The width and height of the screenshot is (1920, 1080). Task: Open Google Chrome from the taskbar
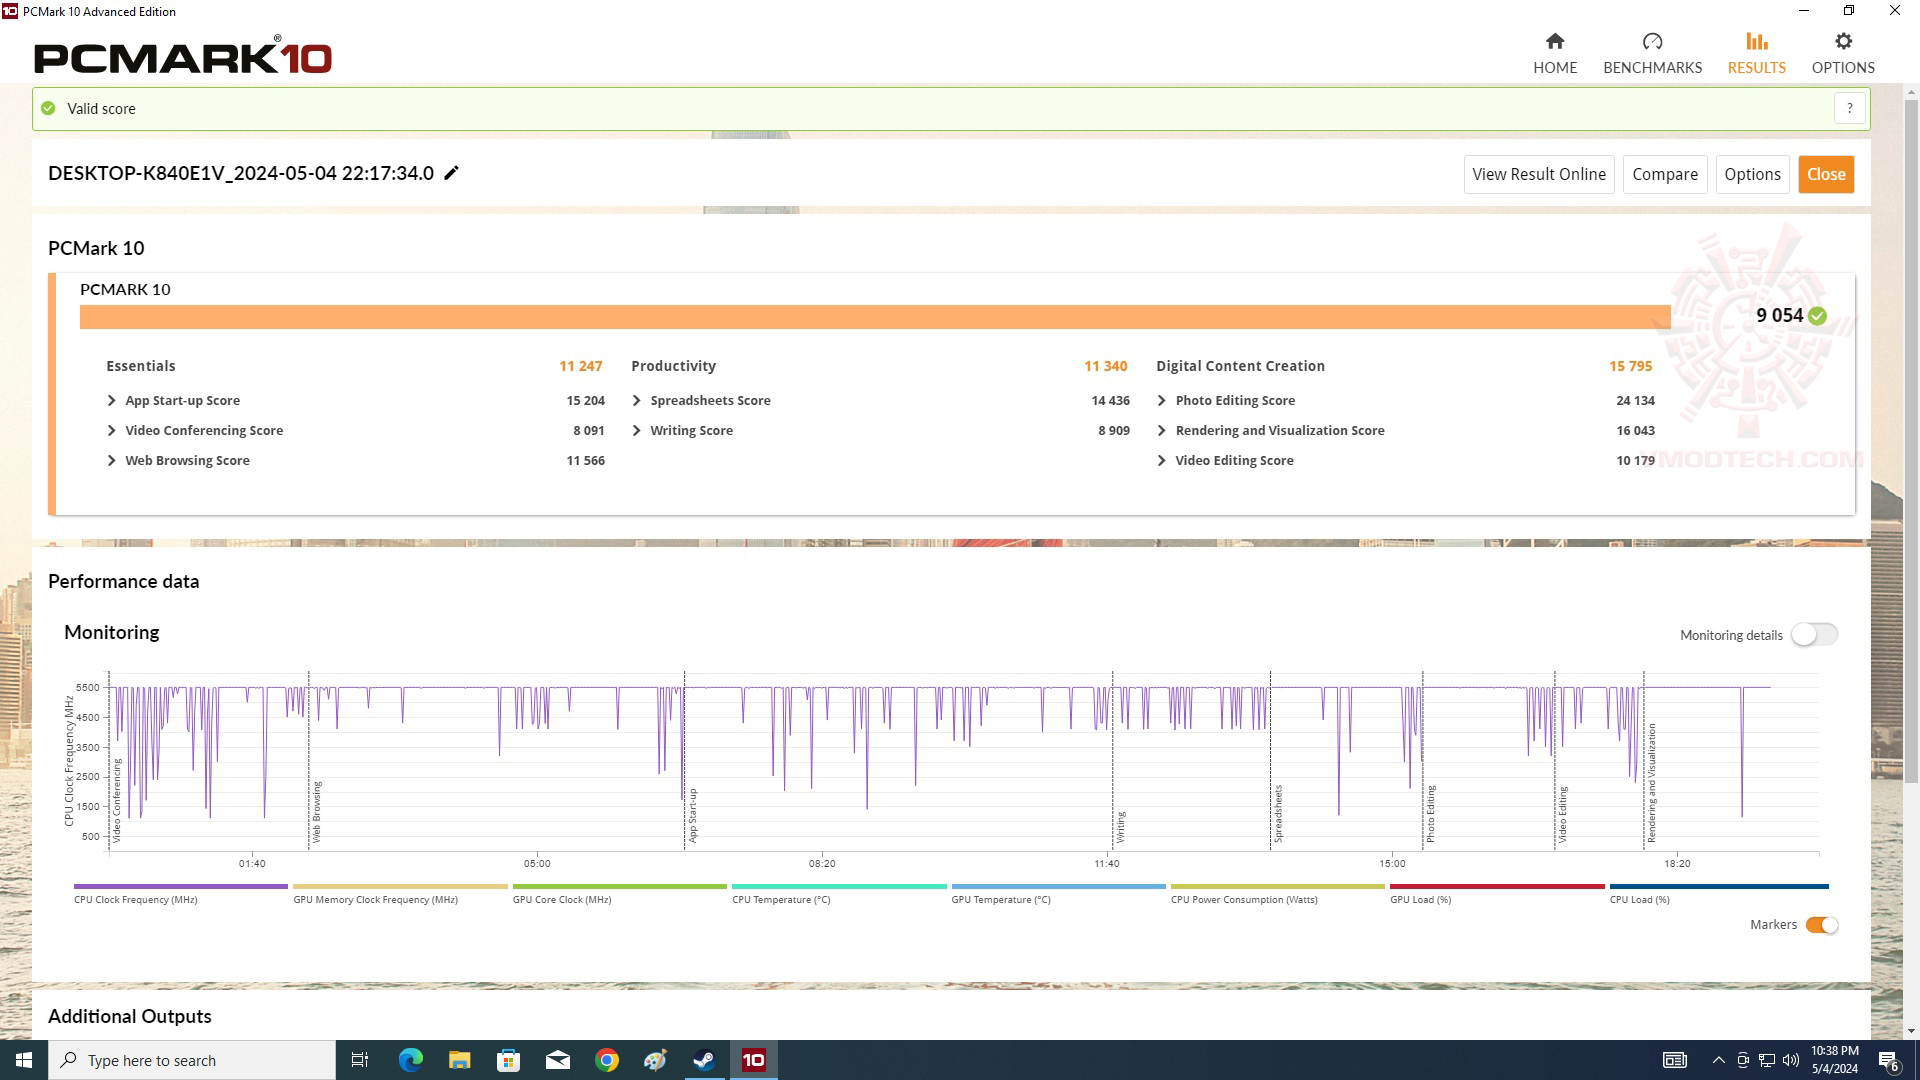tap(607, 1060)
